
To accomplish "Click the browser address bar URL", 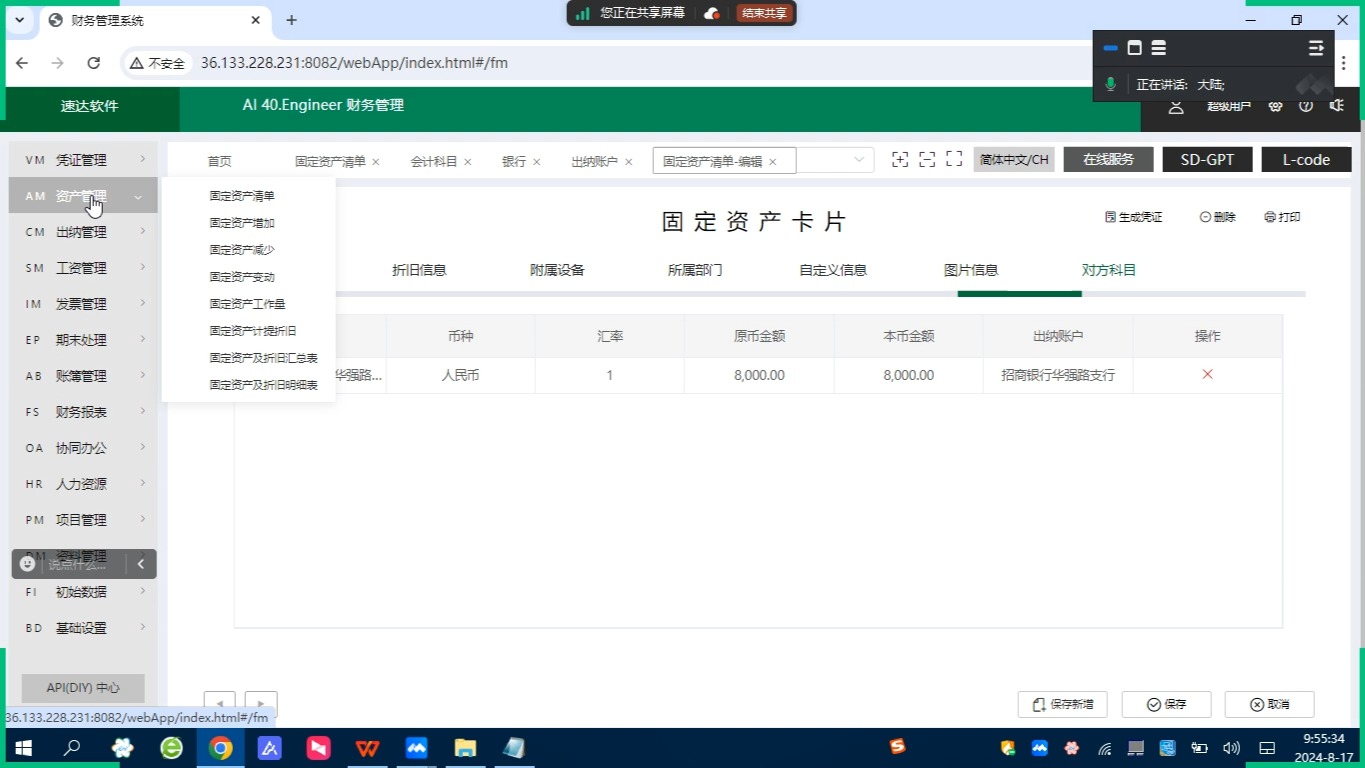I will tap(353, 62).
